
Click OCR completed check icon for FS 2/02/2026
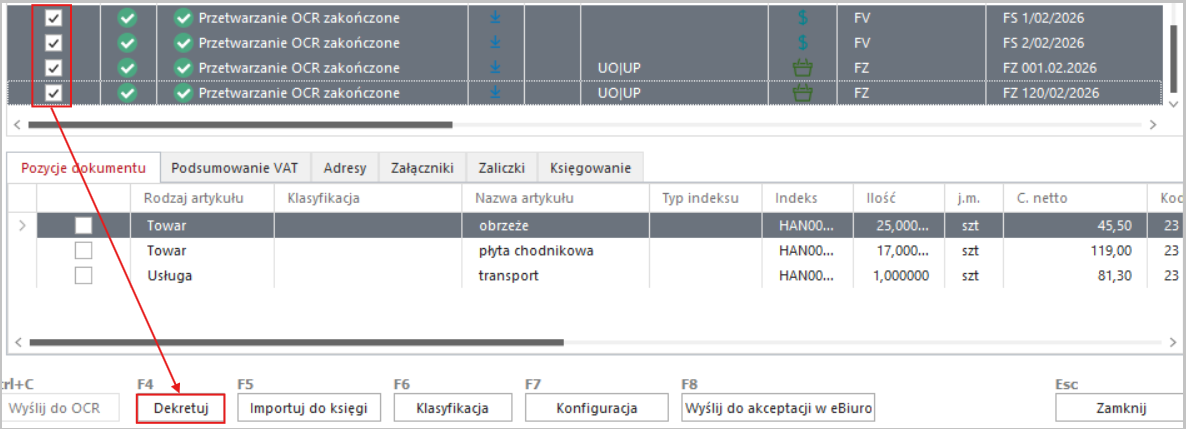183,42
